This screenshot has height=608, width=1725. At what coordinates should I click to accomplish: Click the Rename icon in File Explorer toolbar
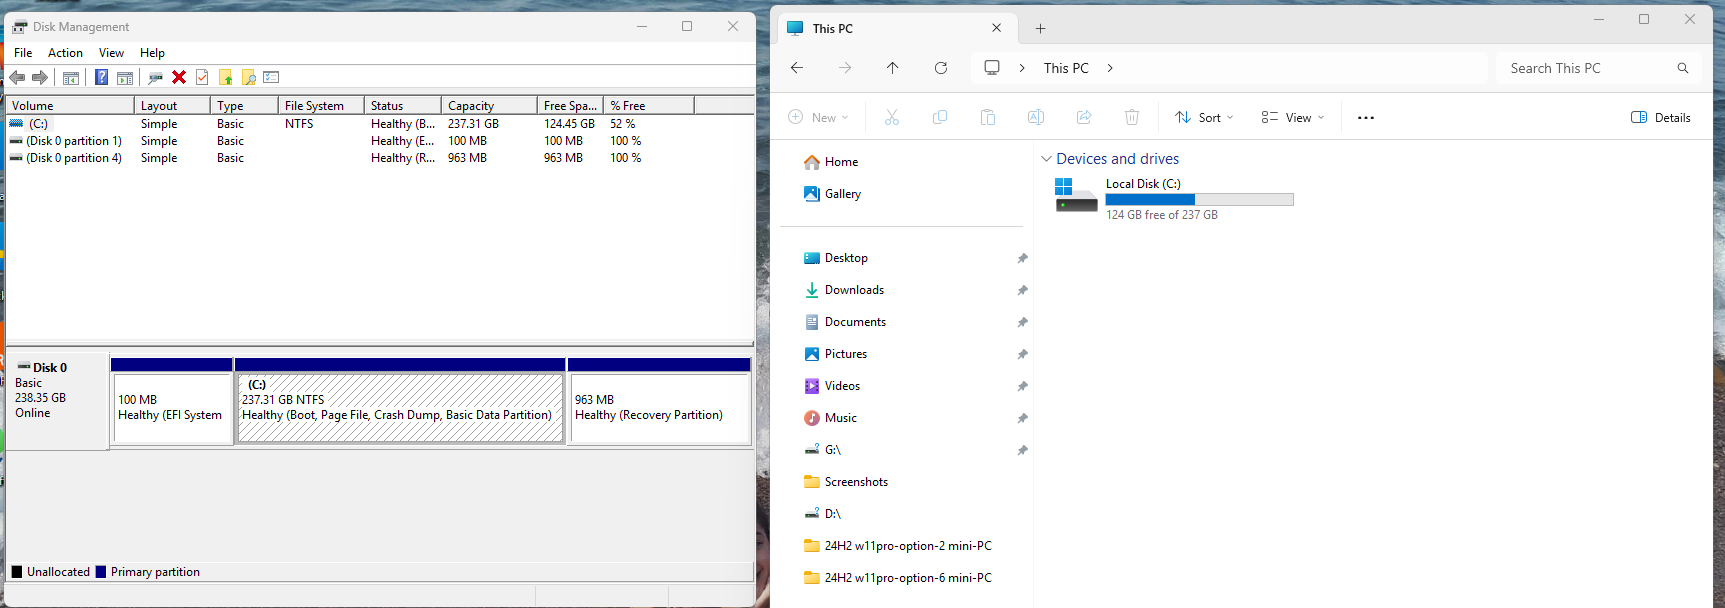pos(1036,117)
